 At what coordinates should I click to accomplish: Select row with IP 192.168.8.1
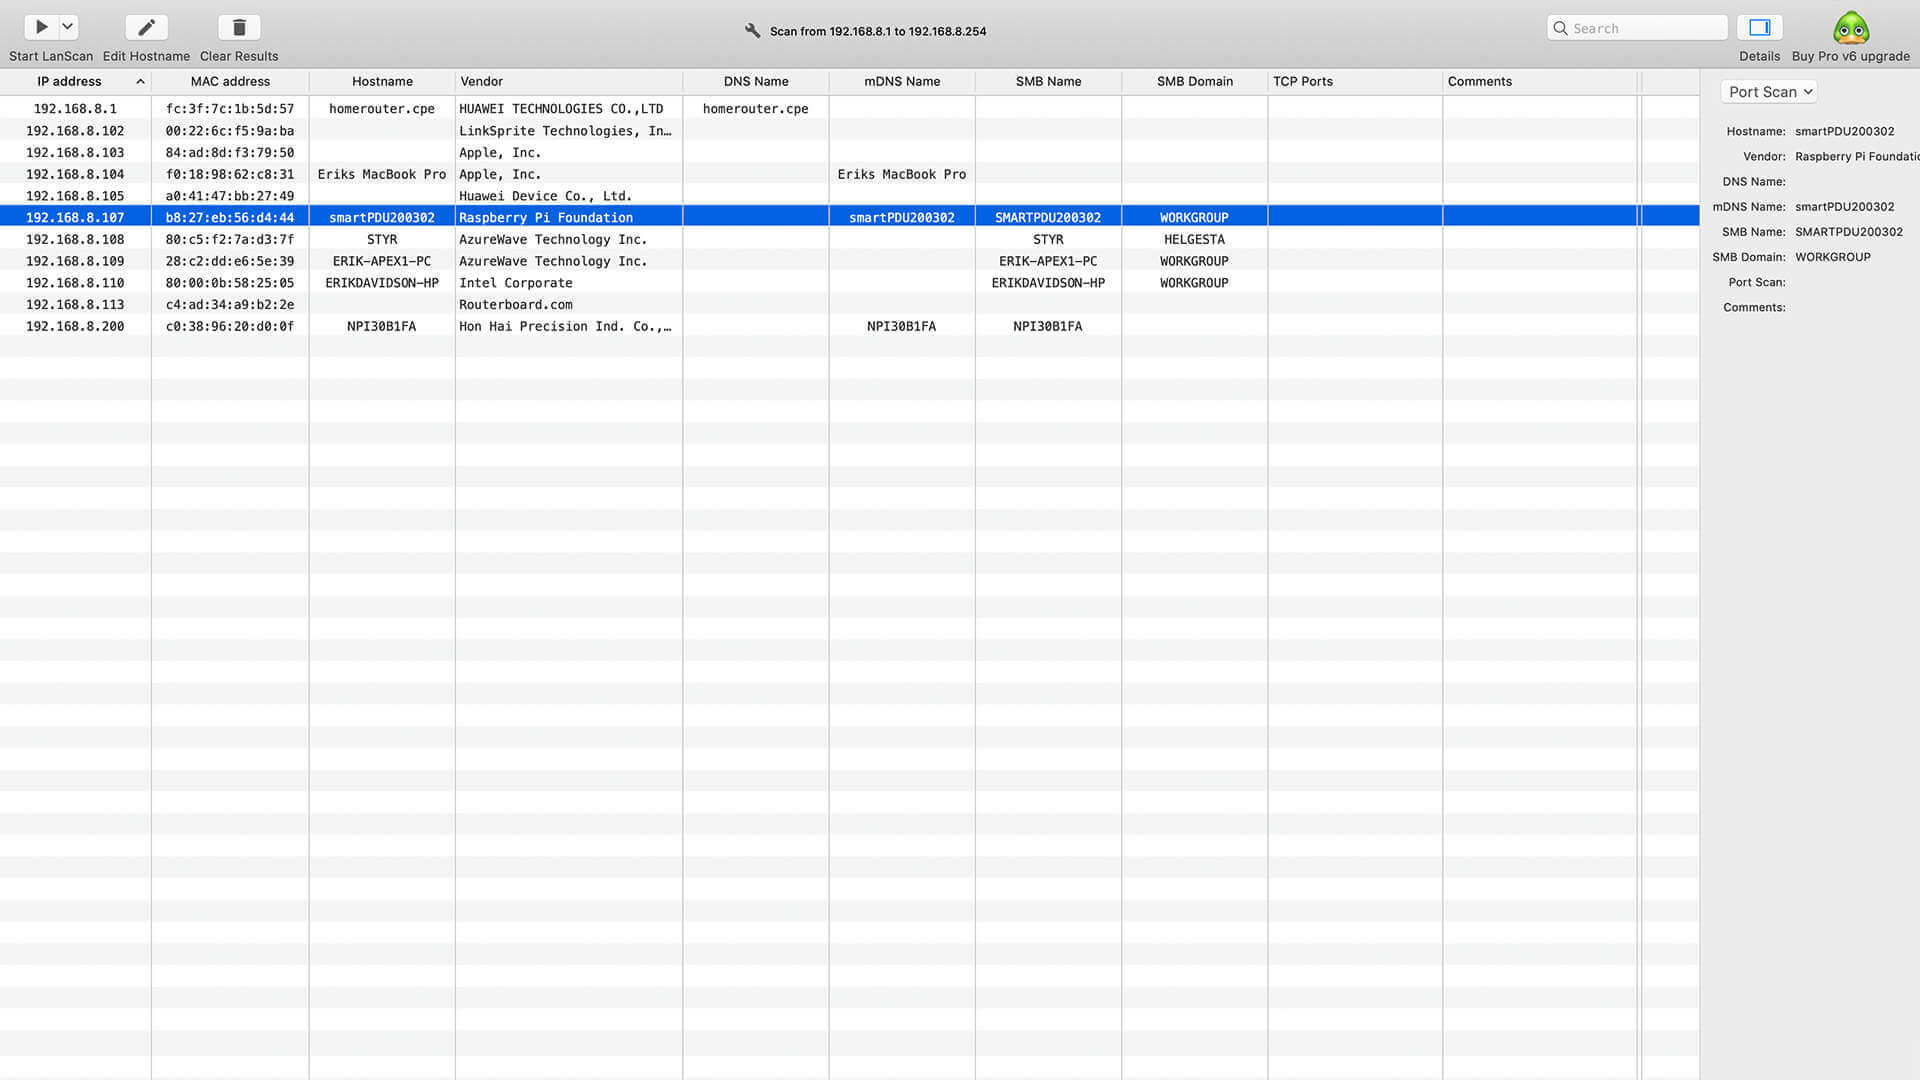tap(850, 108)
